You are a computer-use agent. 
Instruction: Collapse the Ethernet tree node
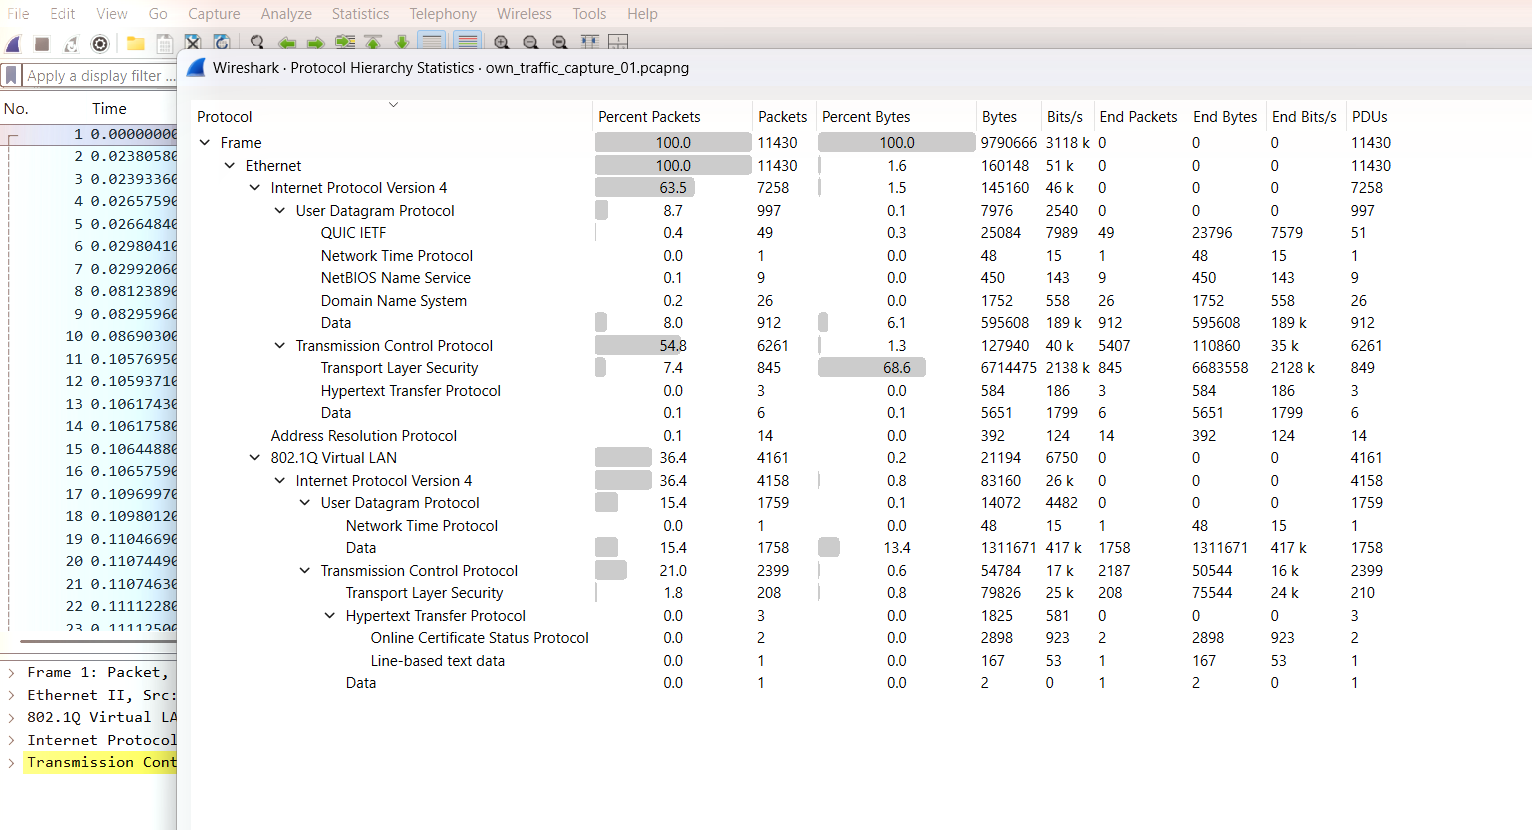(230, 166)
